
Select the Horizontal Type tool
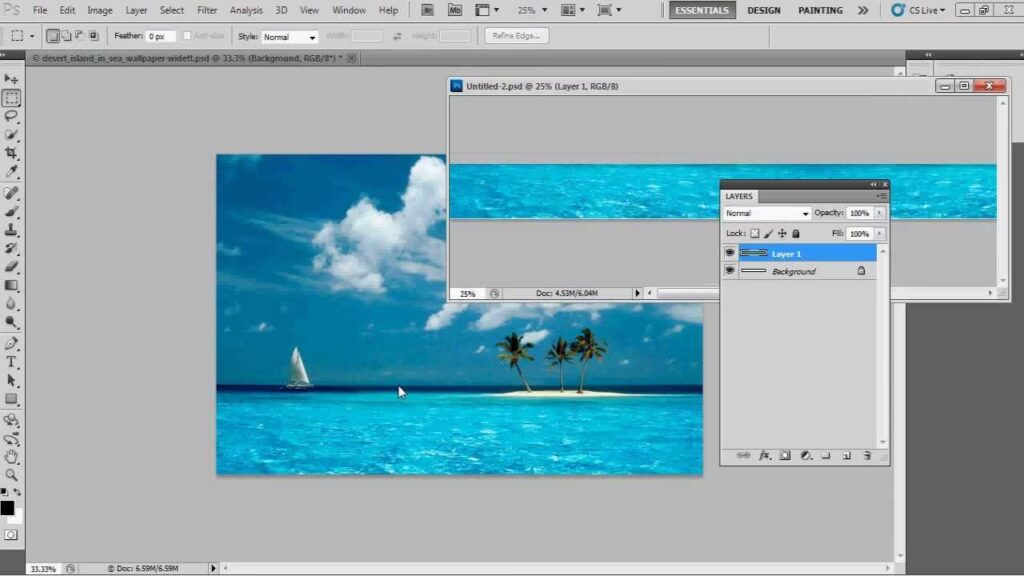11,361
